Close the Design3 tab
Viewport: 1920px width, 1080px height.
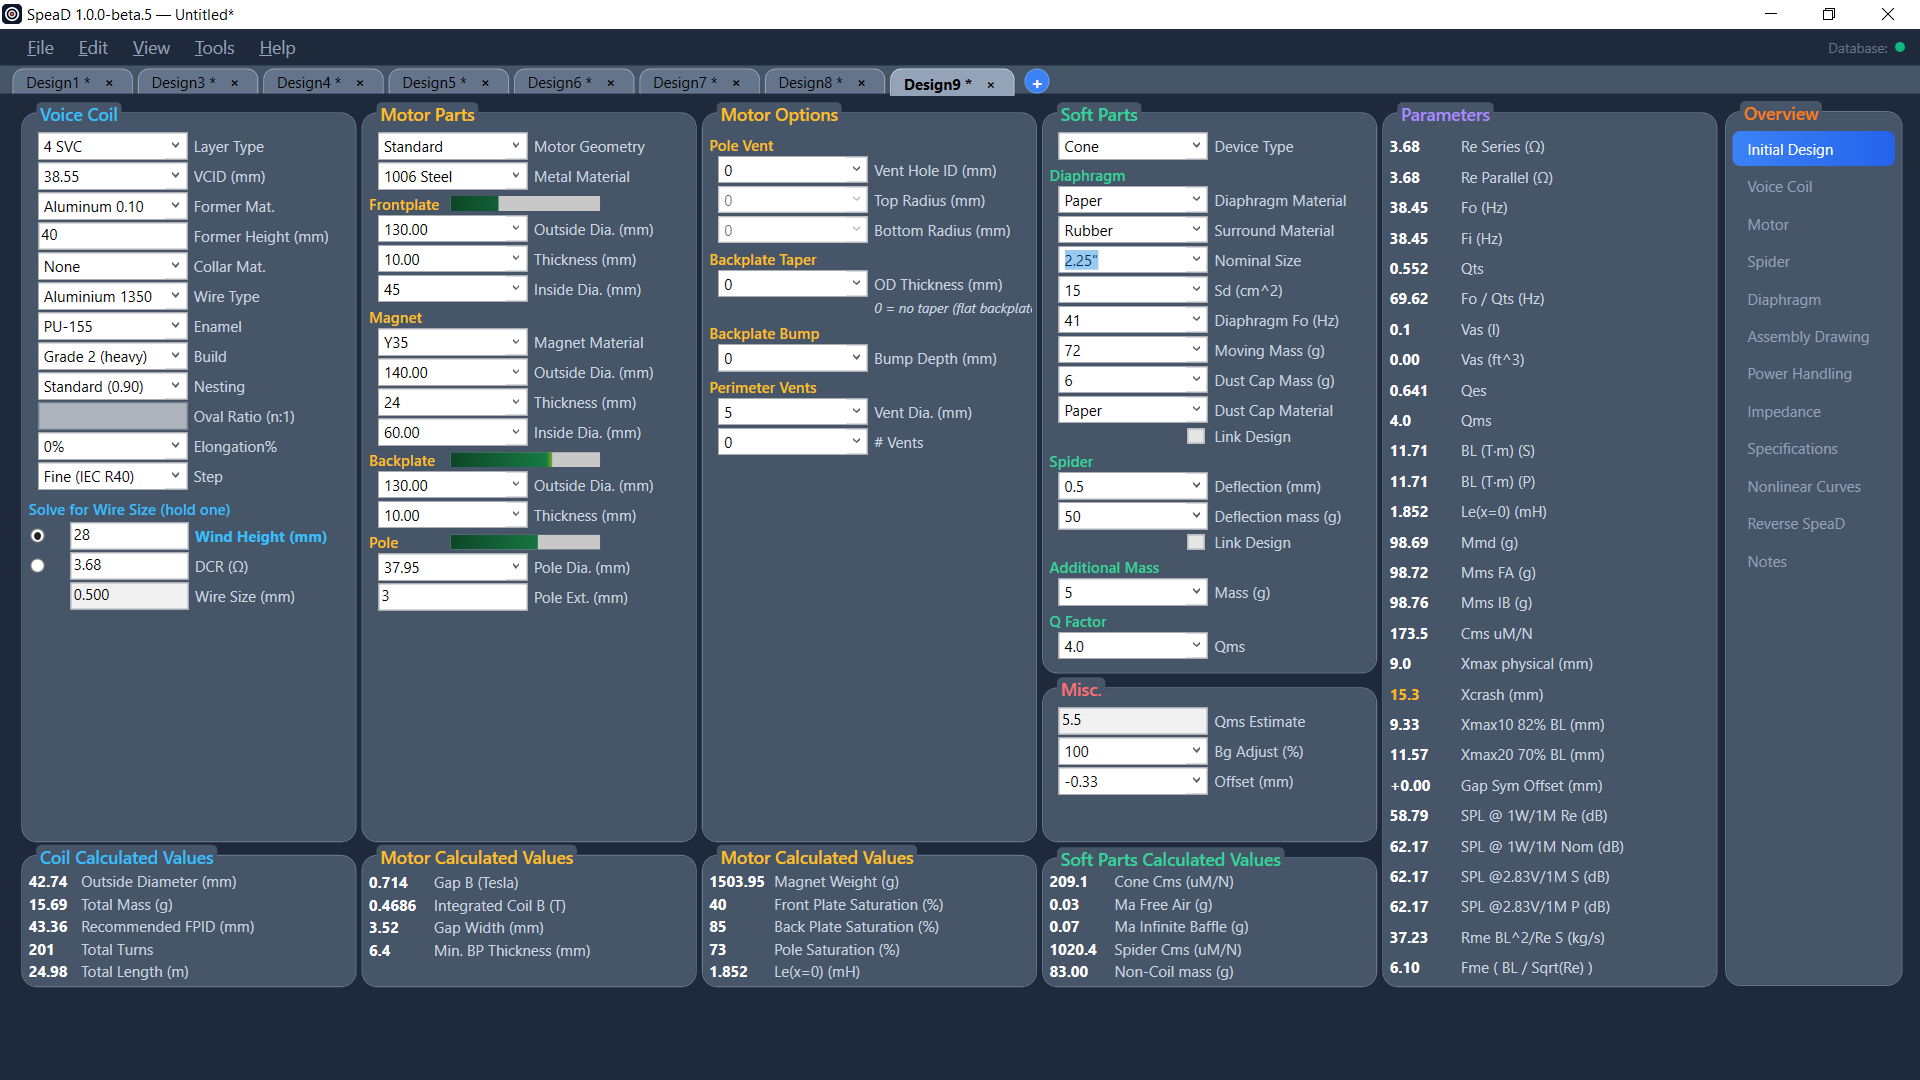tap(234, 83)
